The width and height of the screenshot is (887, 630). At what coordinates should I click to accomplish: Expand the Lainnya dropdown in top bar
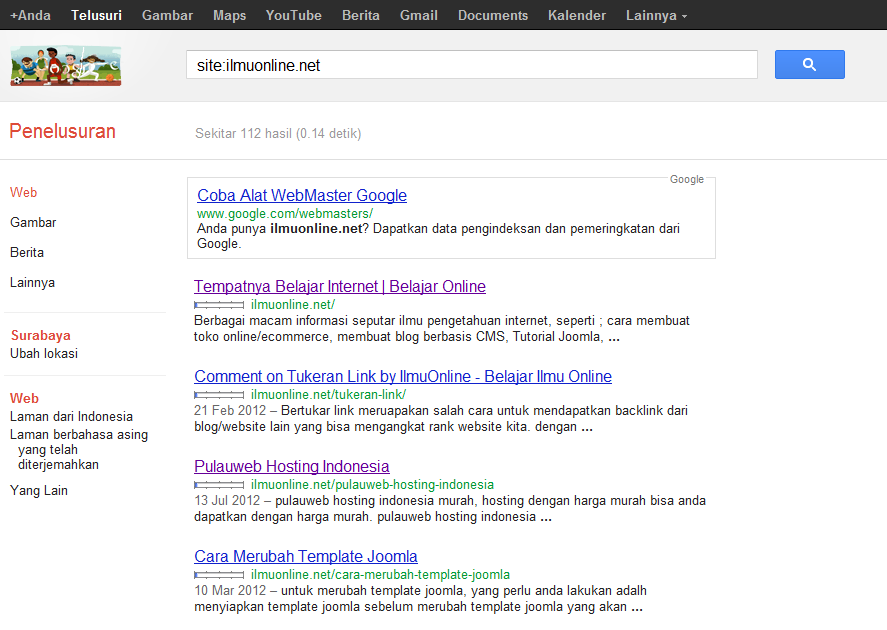(656, 15)
